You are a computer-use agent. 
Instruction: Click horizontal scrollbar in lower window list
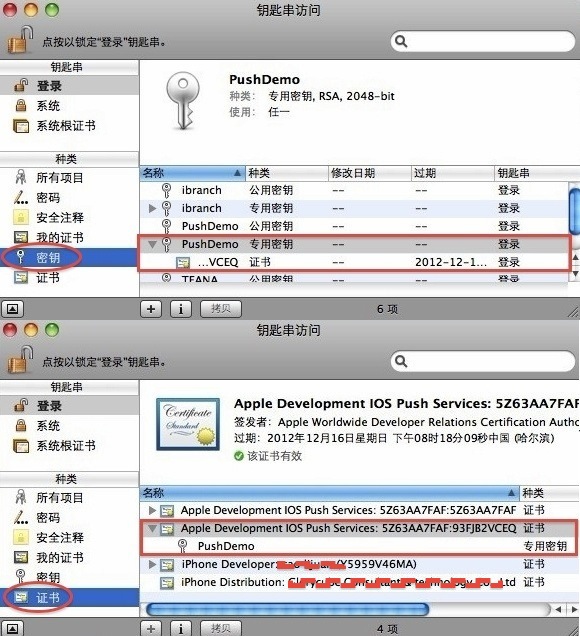click(288, 609)
